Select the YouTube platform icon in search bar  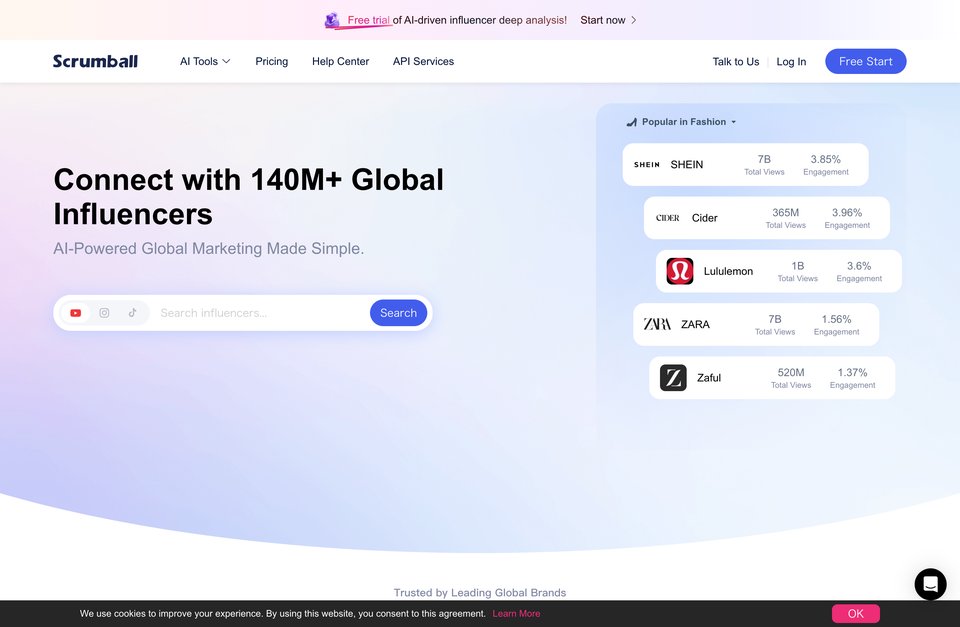pos(75,313)
